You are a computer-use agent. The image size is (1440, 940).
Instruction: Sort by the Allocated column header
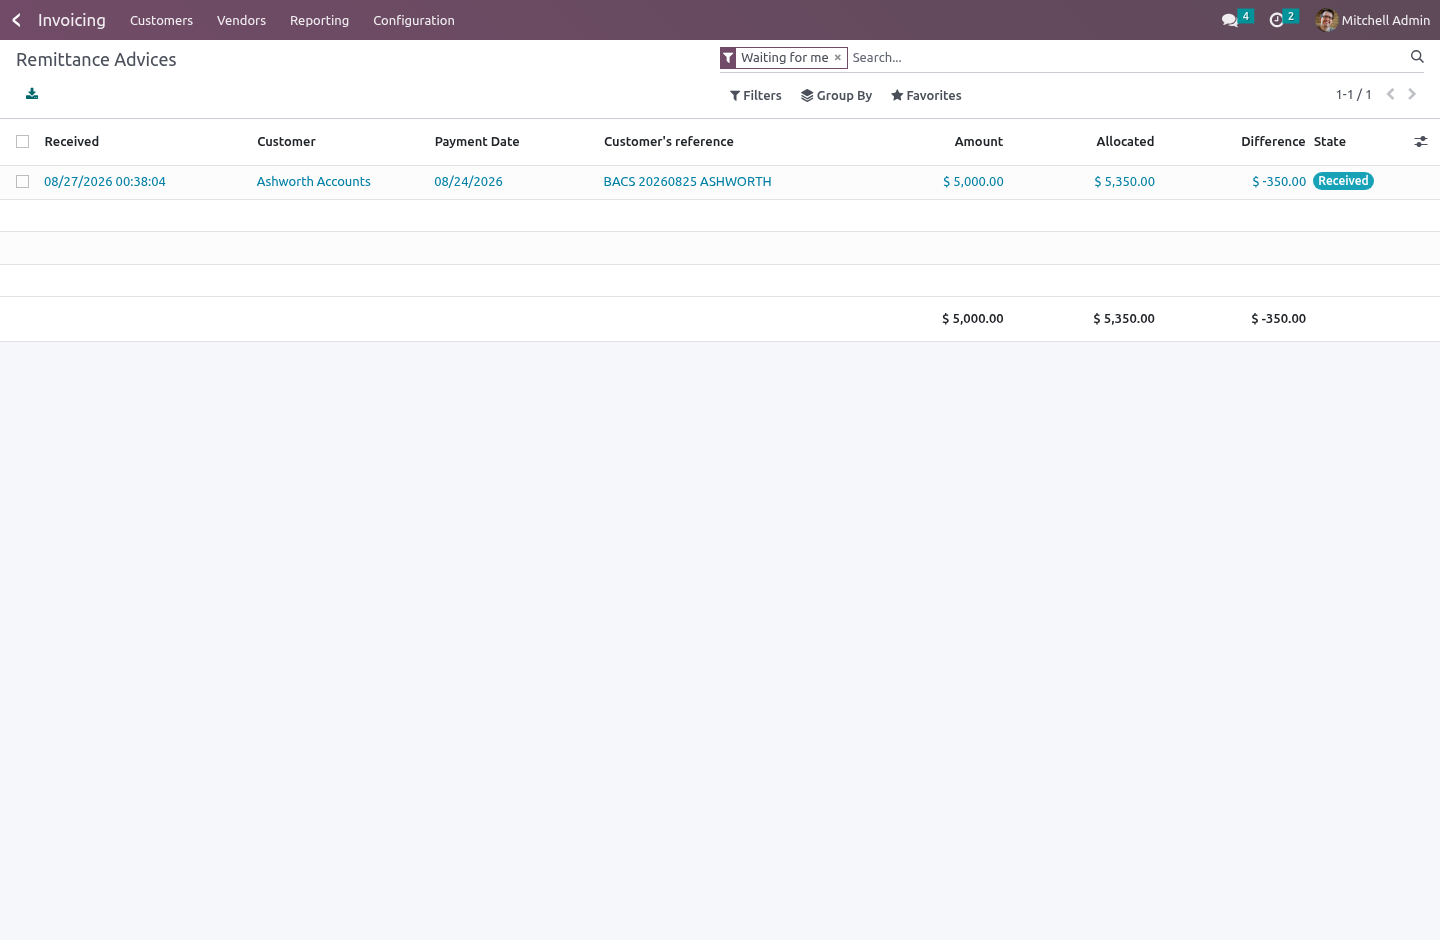tap(1125, 142)
